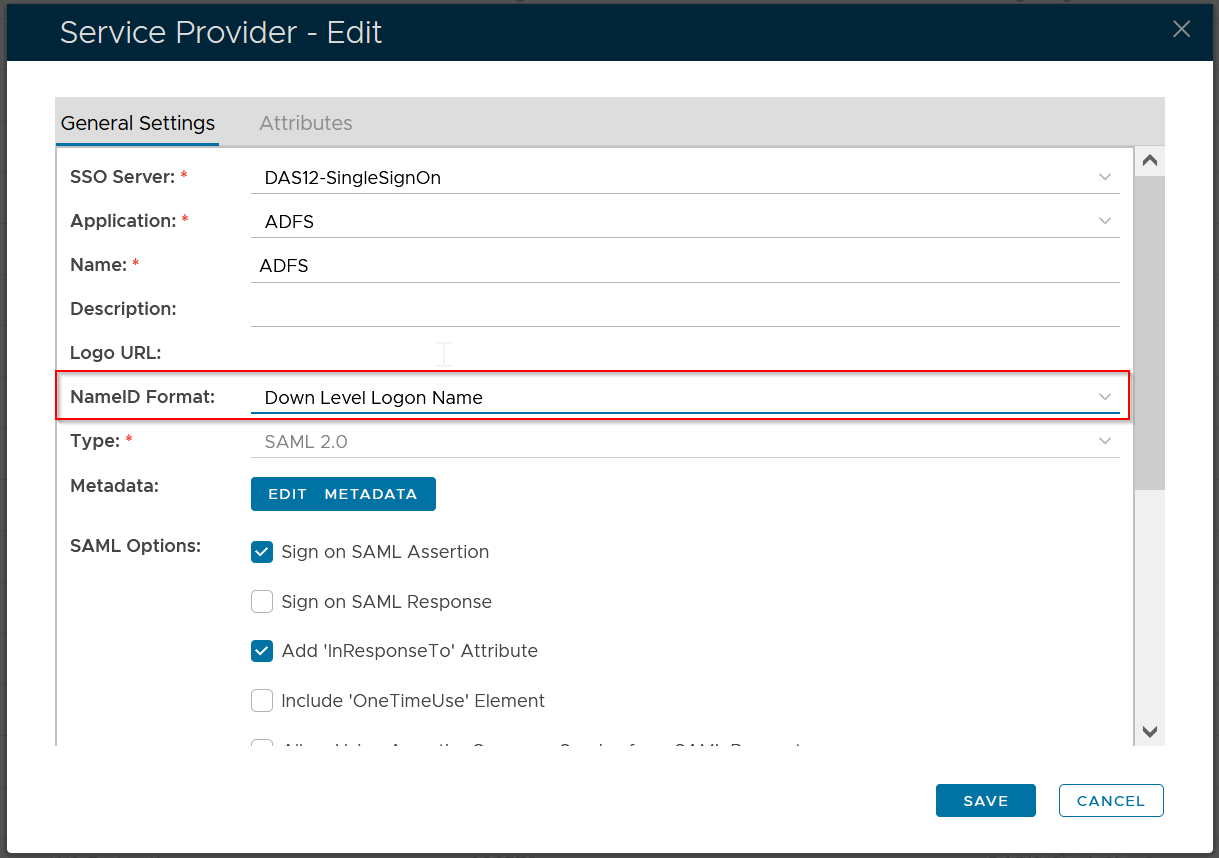Click the vertical scrollbar thumb
Screen dimensions: 1219x858
click(1149, 330)
